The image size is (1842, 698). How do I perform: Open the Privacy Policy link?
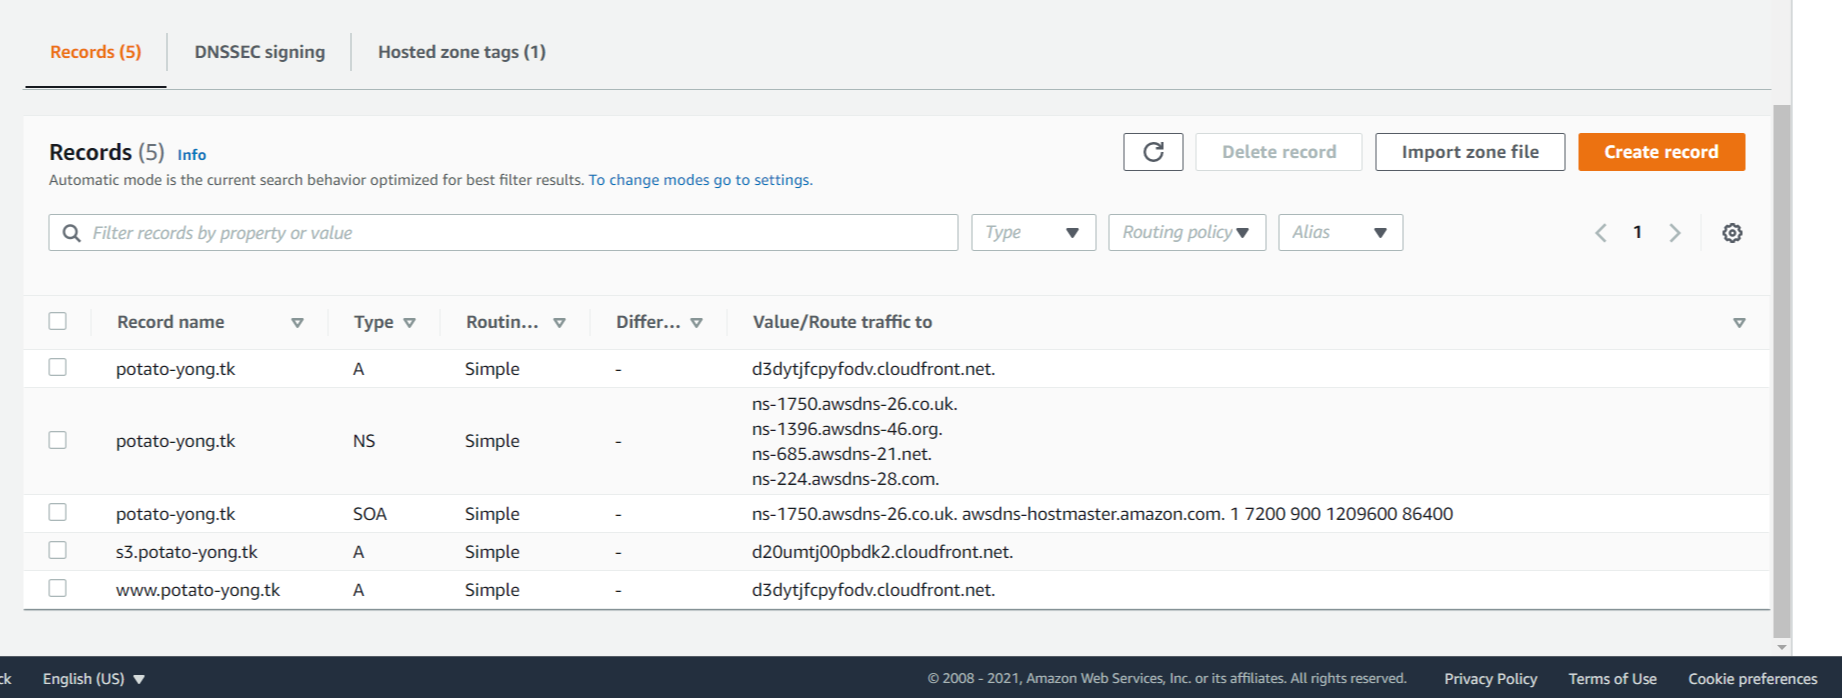coord(1490,679)
